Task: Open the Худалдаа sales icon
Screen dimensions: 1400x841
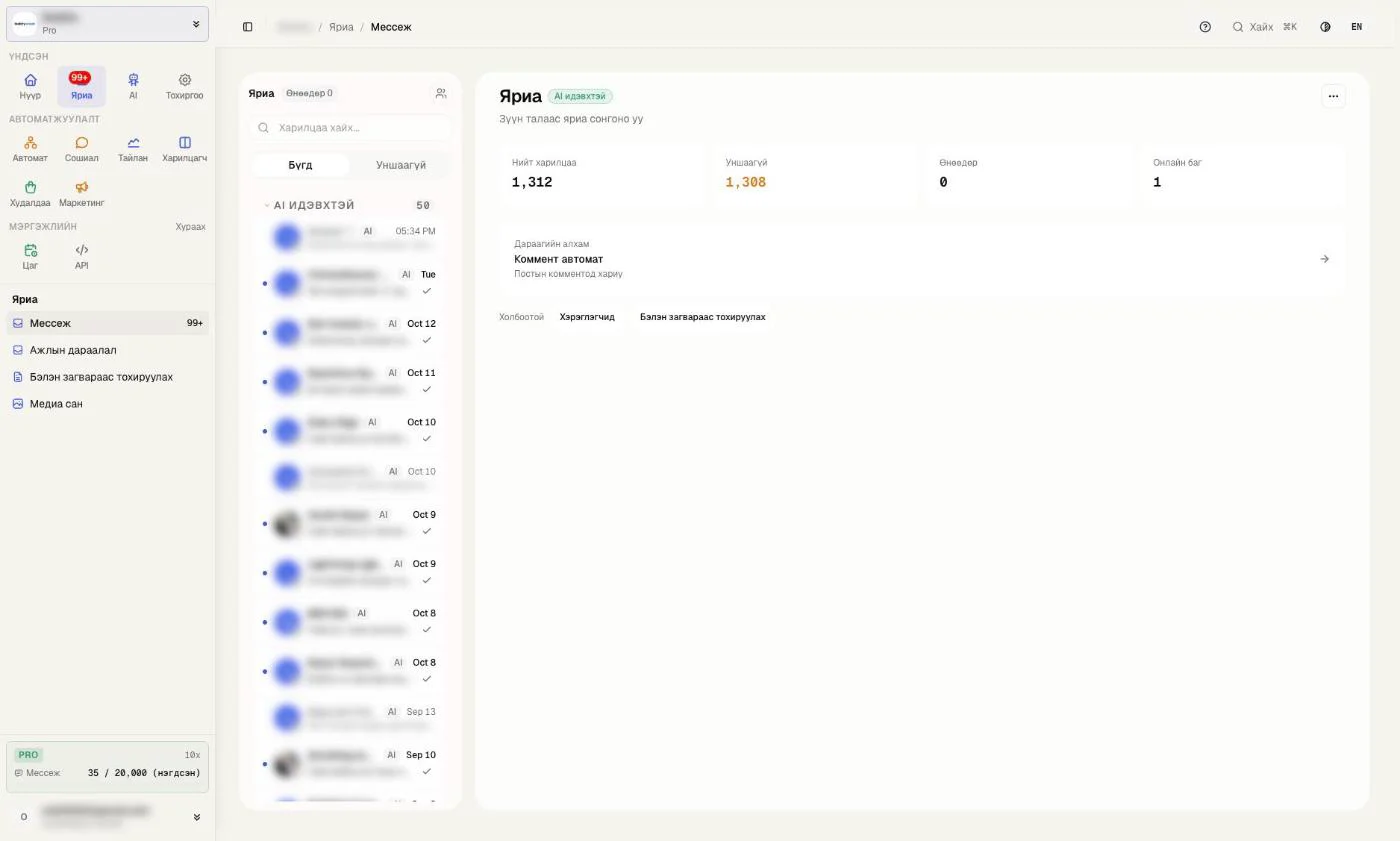Action: click(x=30, y=194)
